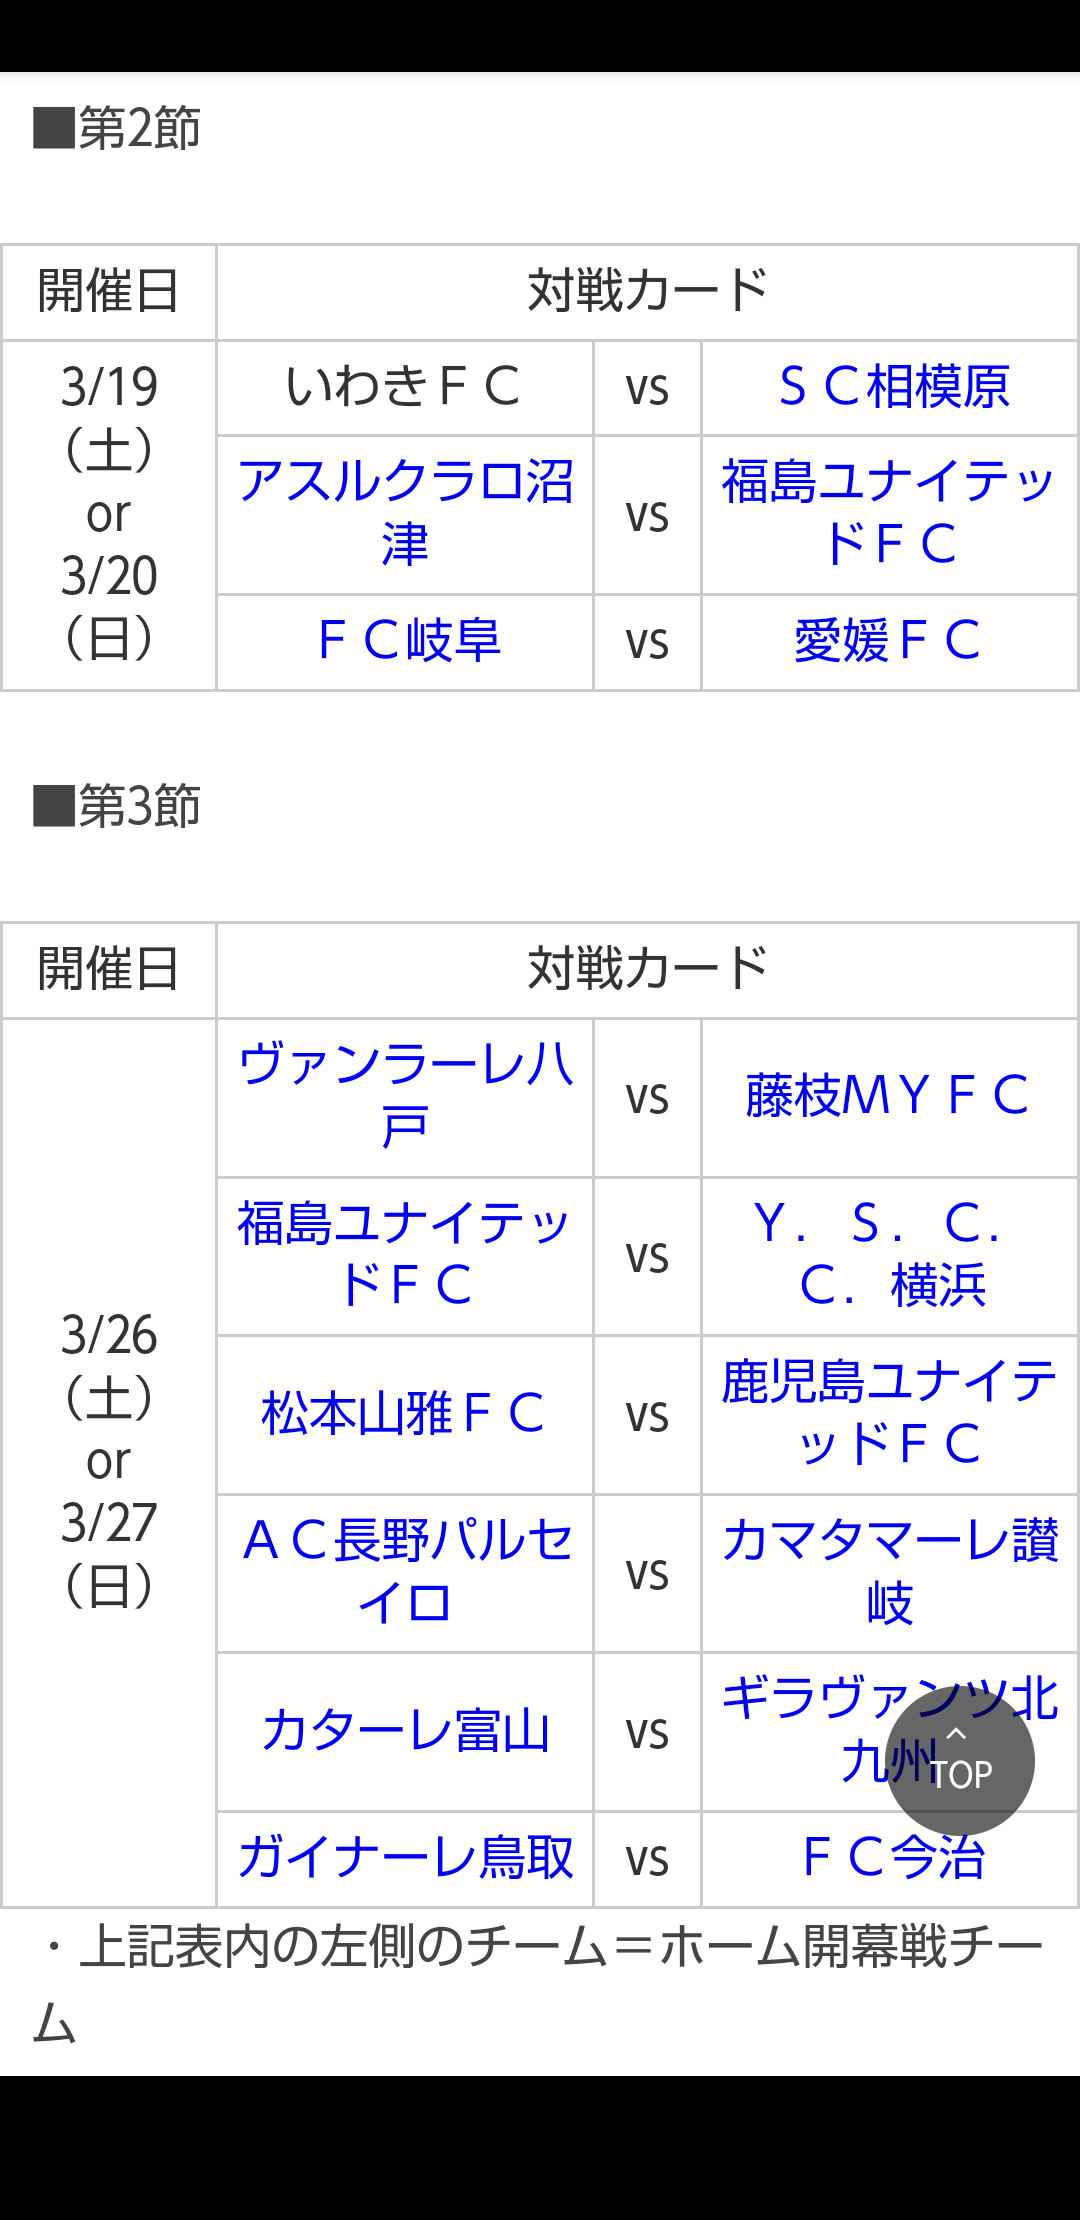1080x2220 pixels.
Task: Open the ヴァンラーレ八戸 team link
Action: pyautogui.click(x=405, y=1096)
